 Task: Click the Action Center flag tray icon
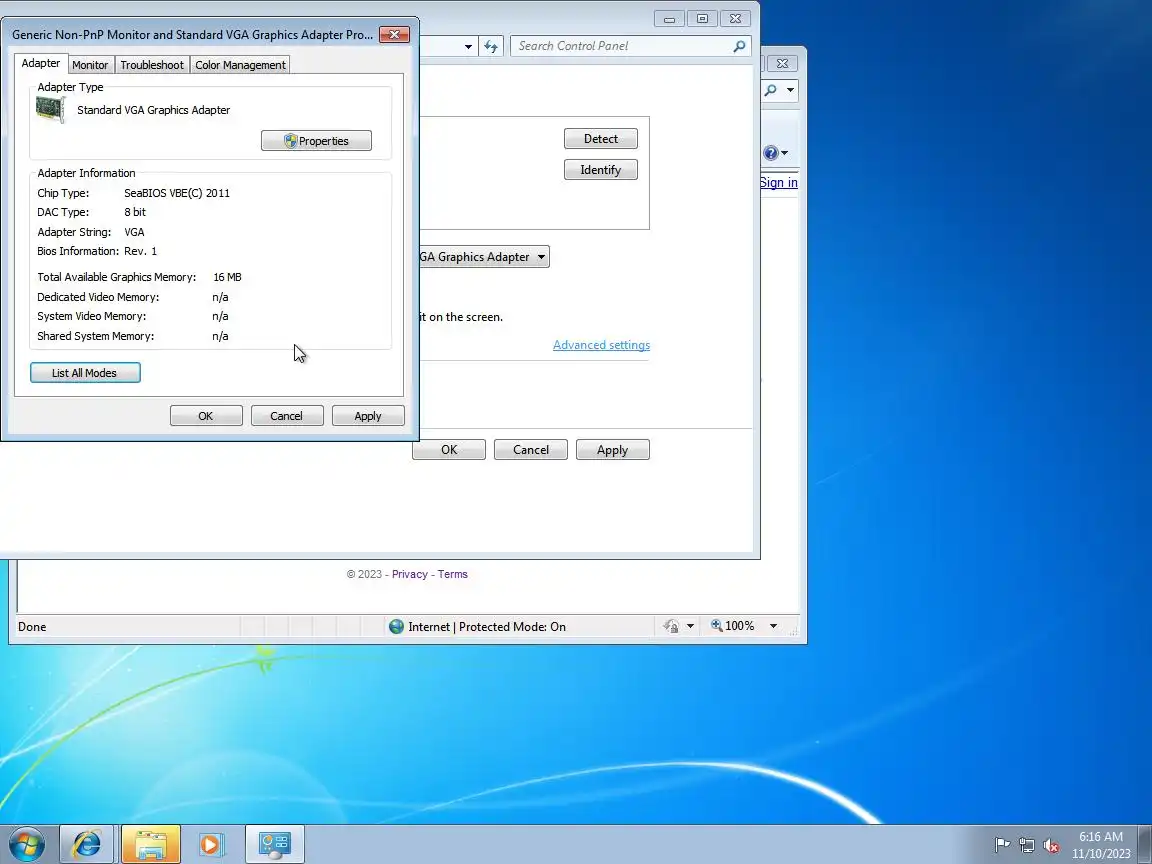point(1001,846)
